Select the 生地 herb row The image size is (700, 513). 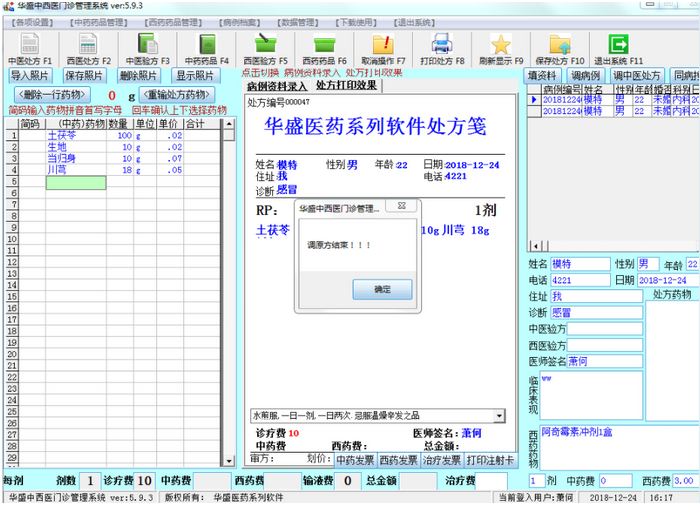(x=113, y=147)
